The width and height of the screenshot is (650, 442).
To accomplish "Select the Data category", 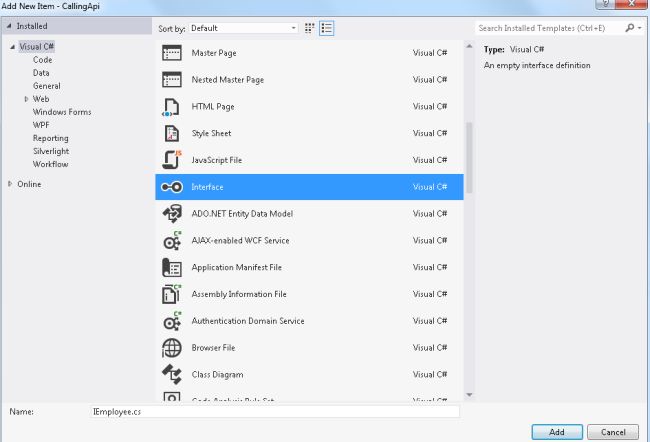I will 41,73.
